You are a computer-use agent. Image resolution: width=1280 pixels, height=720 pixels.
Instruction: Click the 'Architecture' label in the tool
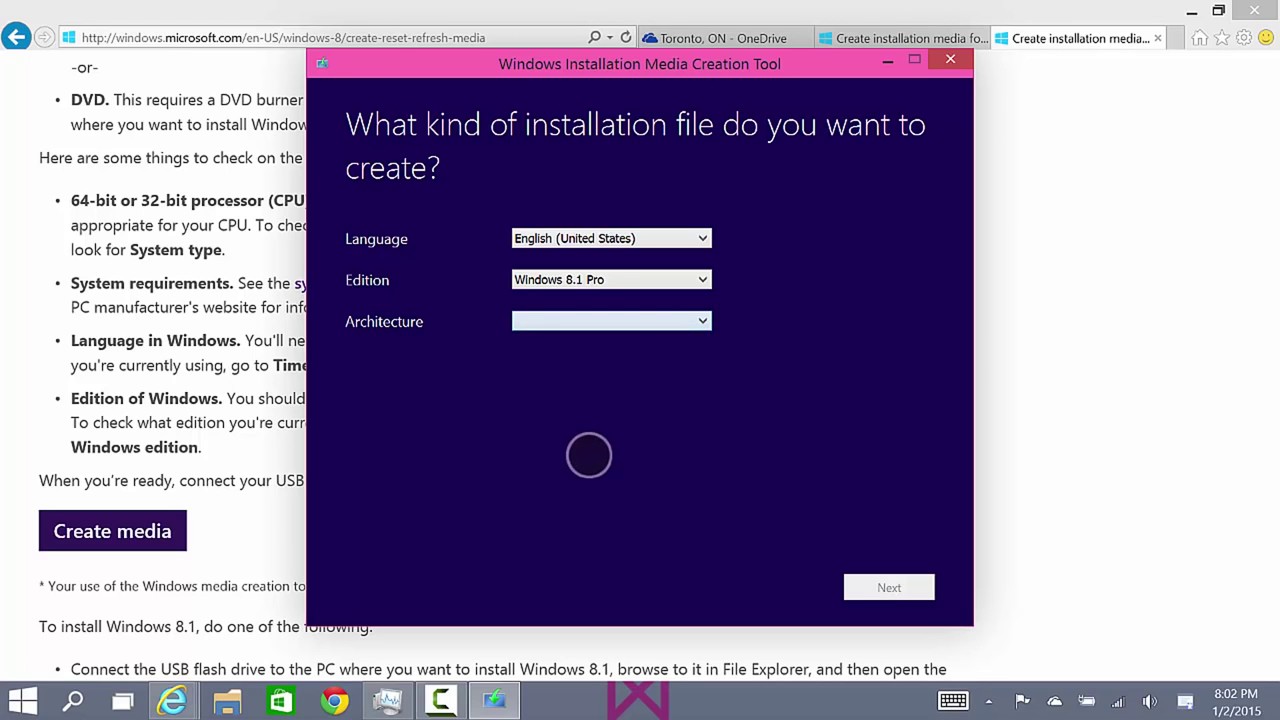pyautogui.click(x=384, y=321)
